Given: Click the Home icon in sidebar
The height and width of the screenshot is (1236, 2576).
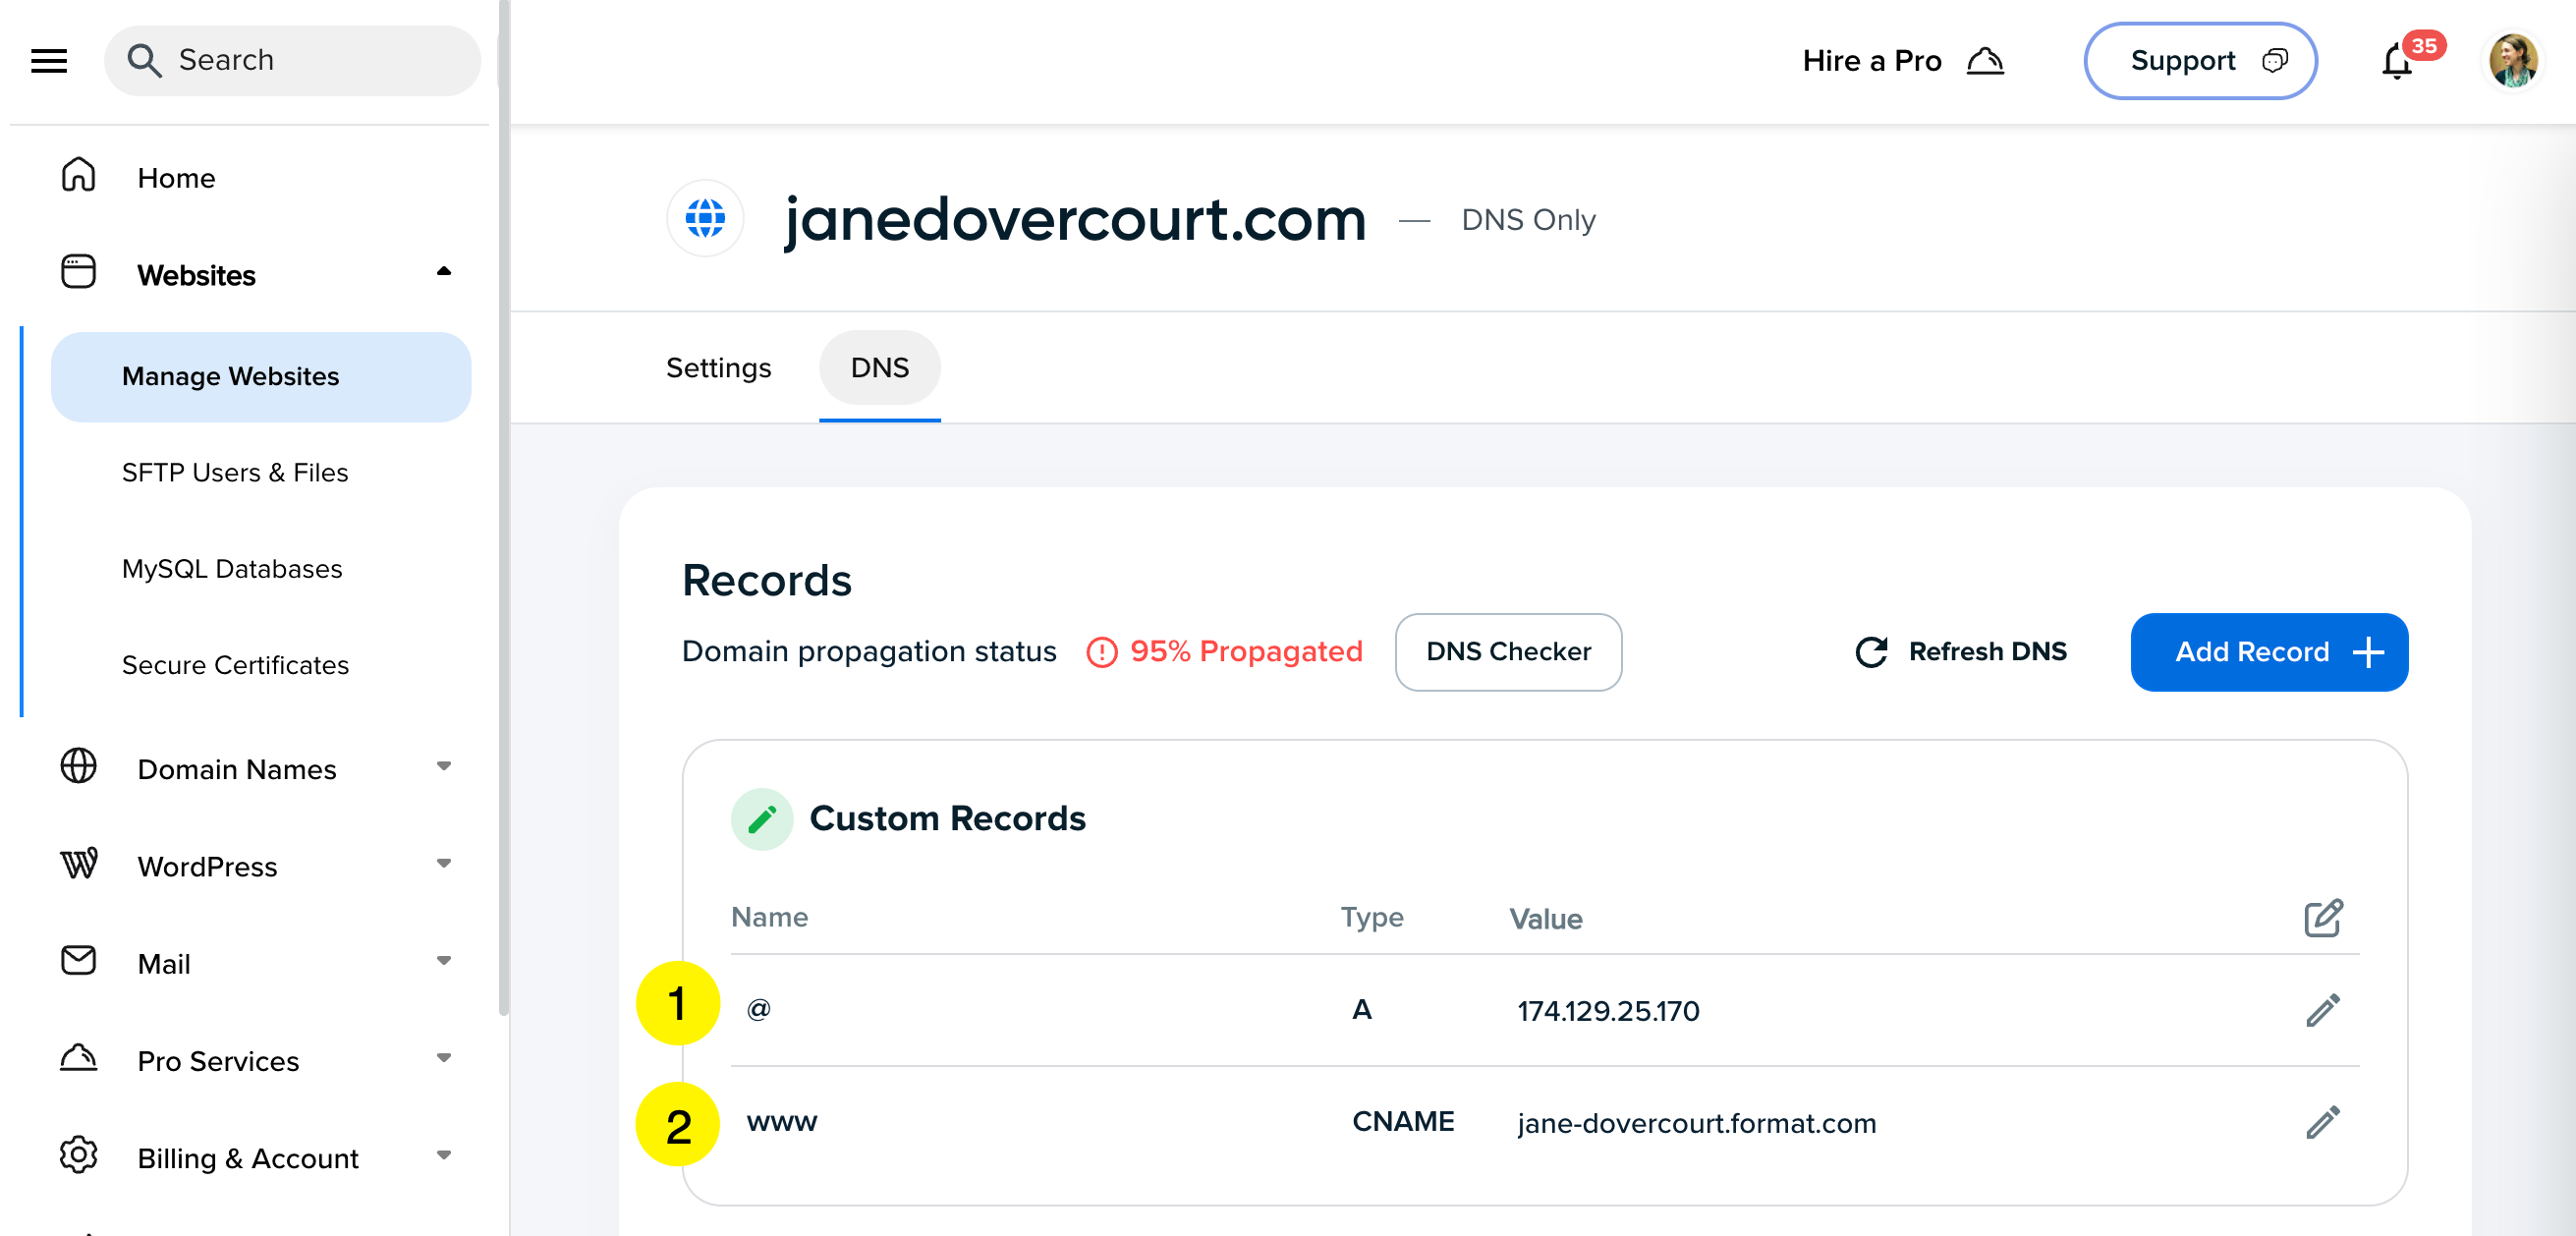Looking at the screenshot, I should click(78, 176).
